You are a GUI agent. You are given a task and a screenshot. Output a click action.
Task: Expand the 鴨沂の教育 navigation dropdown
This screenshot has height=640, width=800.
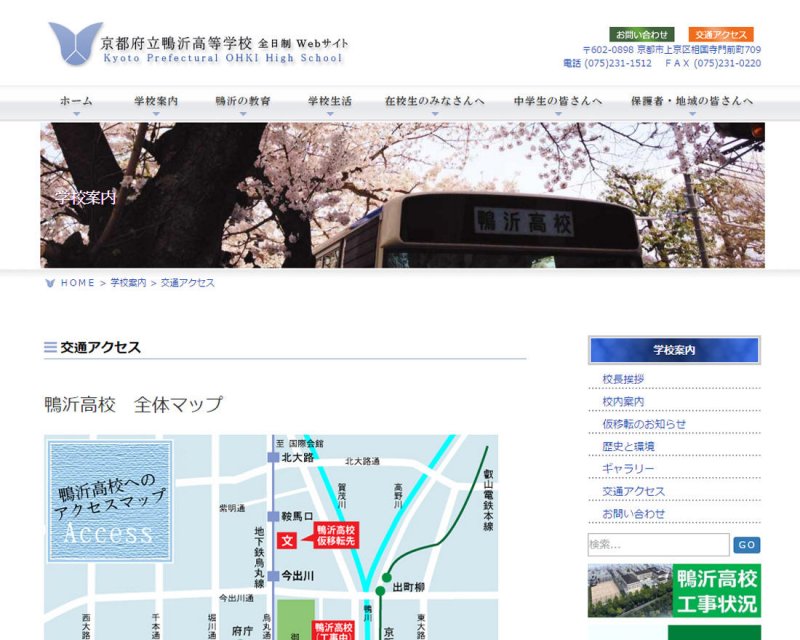(242, 102)
